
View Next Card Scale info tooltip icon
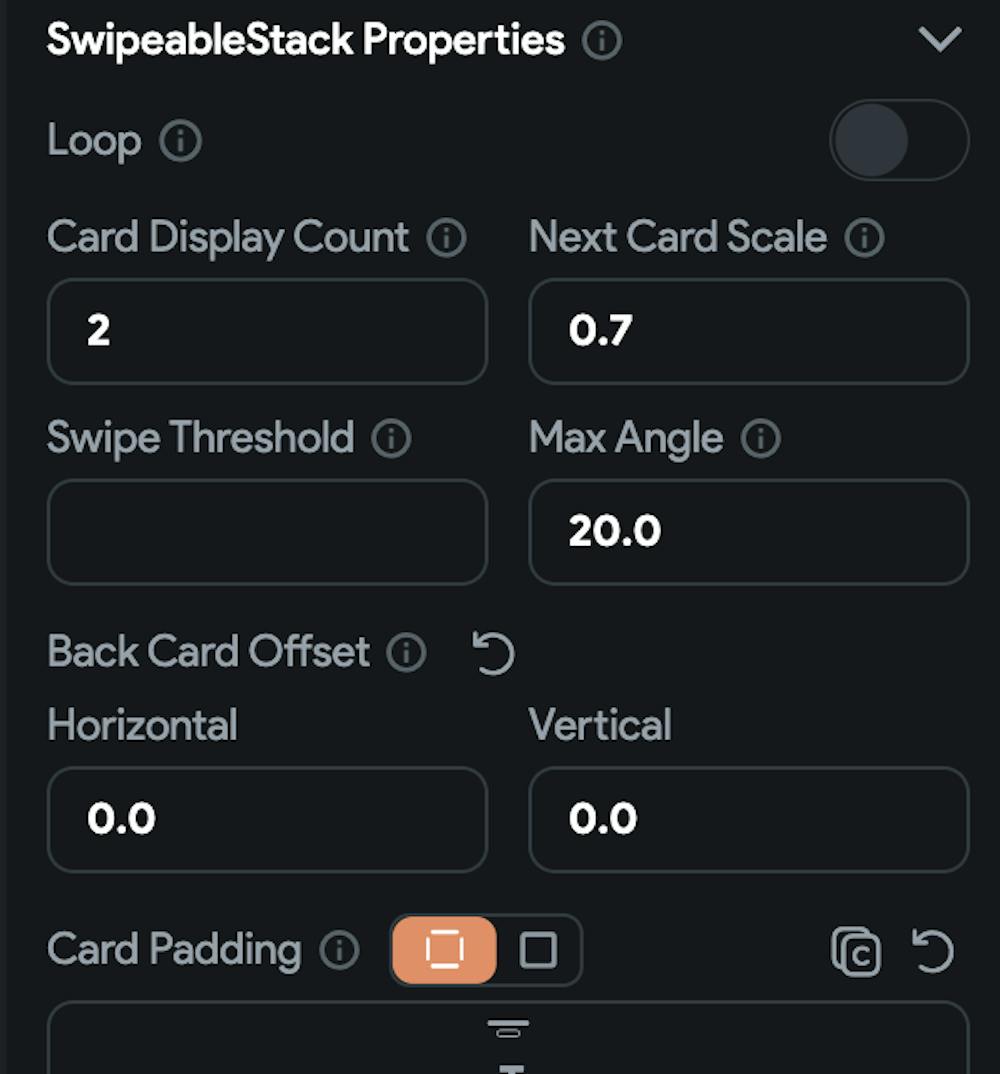pos(864,238)
